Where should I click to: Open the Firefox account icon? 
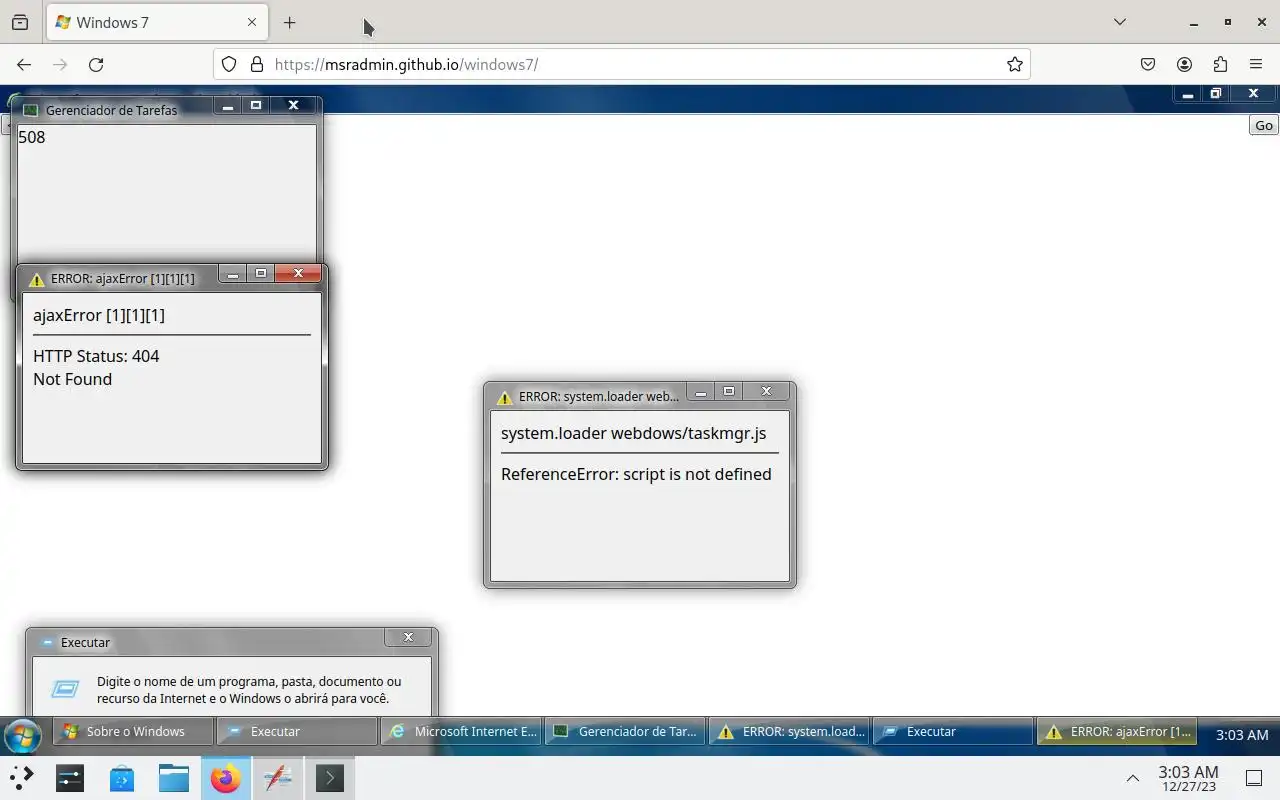pos(1184,64)
